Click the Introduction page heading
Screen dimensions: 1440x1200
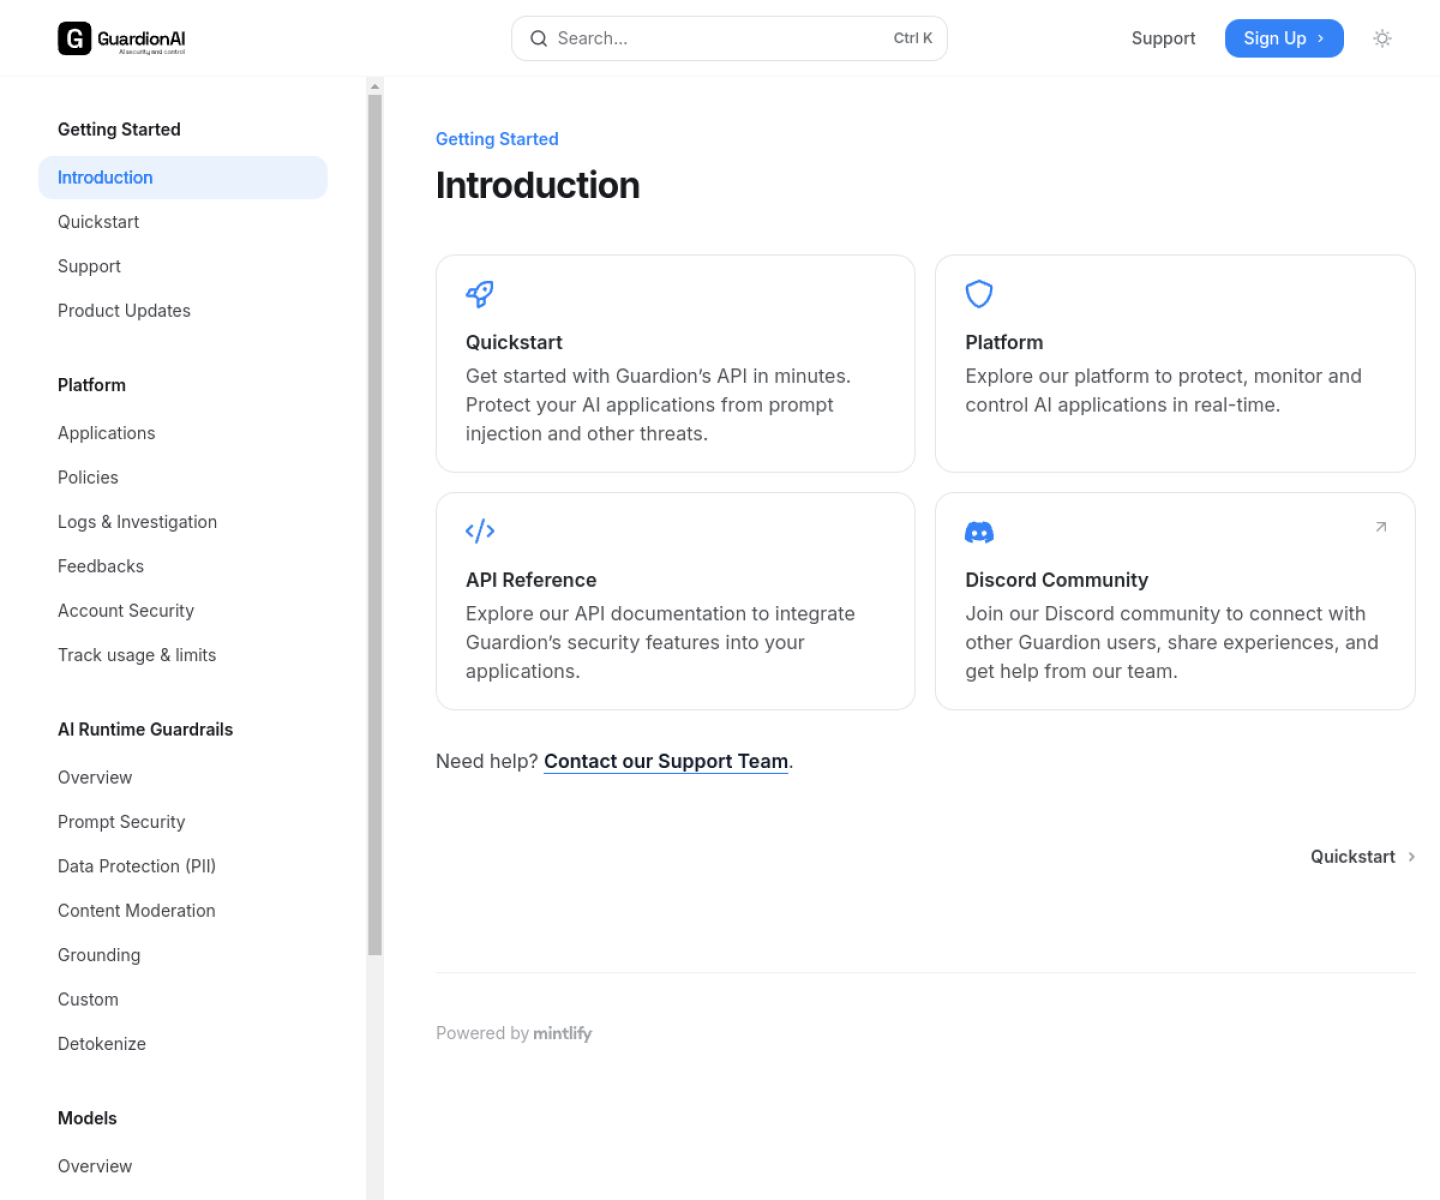click(x=538, y=185)
